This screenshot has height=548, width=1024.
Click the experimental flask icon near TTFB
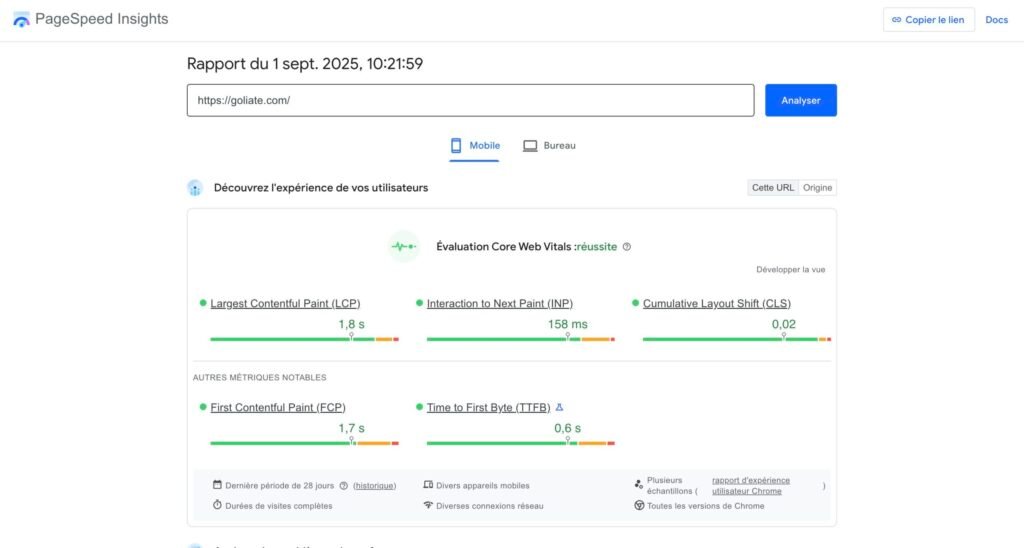(560, 407)
